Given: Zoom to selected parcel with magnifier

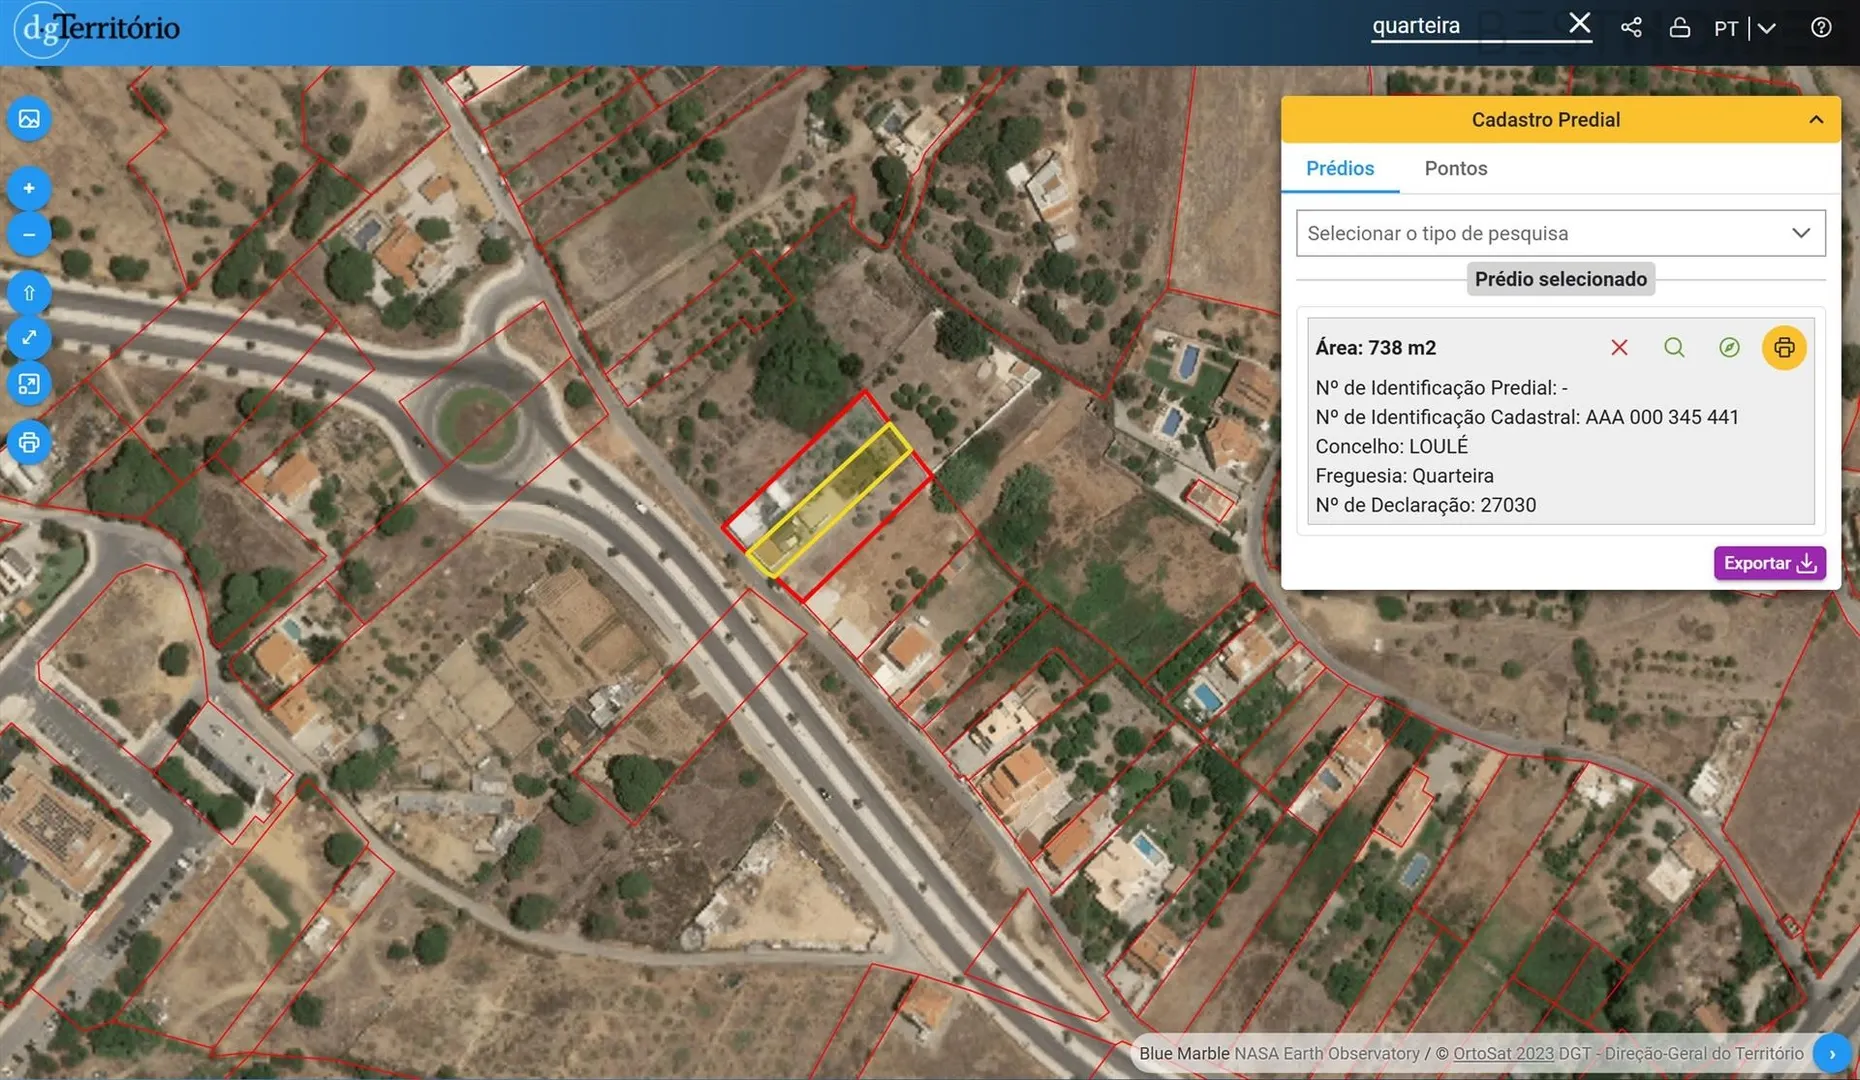Looking at the screenshot, I should point(1674,347).
